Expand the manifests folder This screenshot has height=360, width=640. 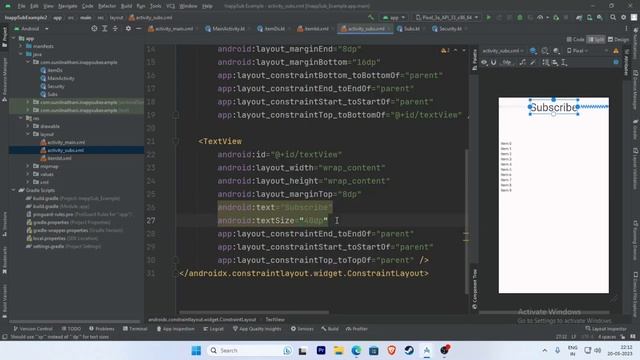[x=21, y=46]
